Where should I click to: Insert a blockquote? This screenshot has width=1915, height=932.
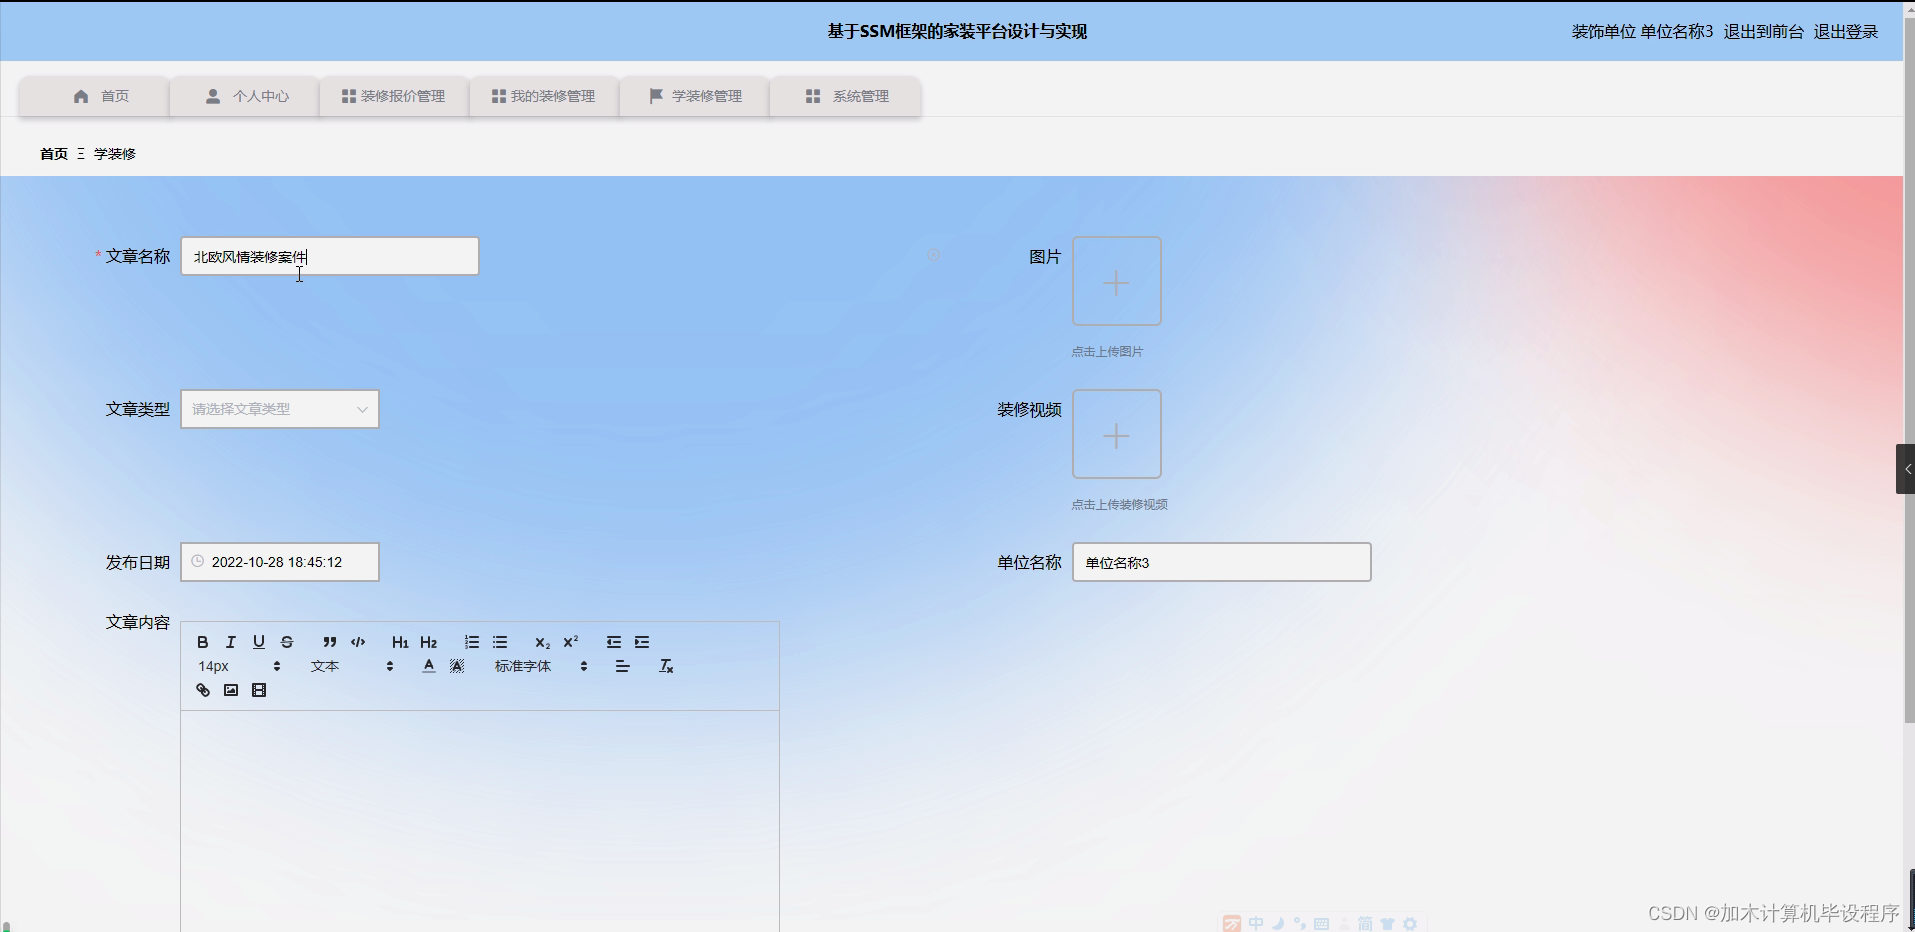(330, 642)
